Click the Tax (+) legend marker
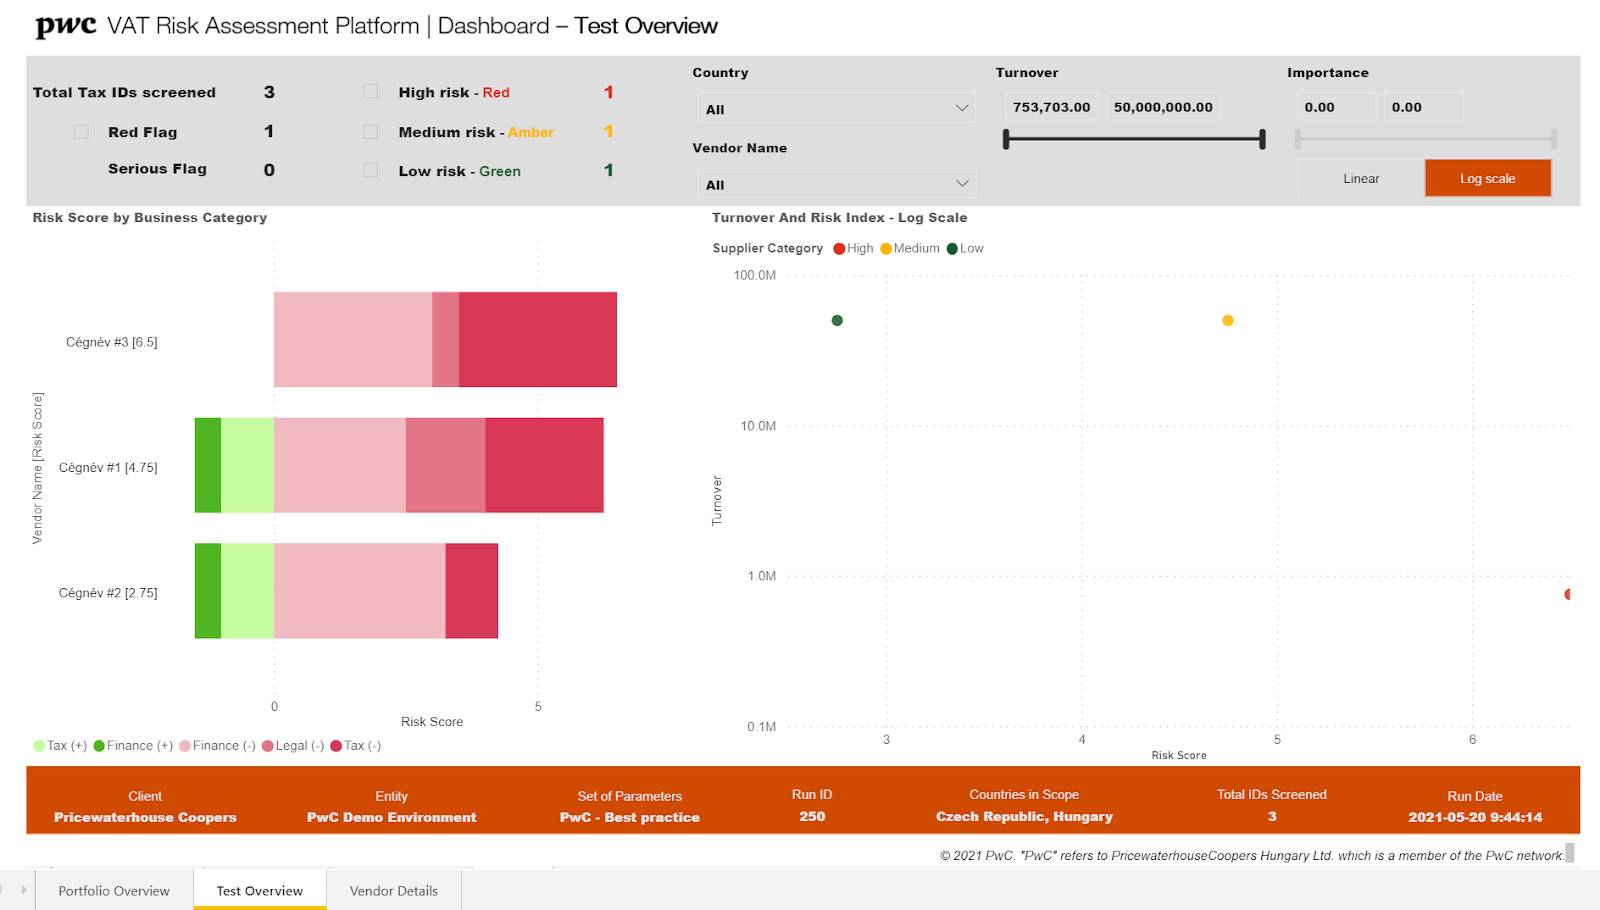Image resolution: width=1600 pixels, height=910 pixels. [39, 746]
